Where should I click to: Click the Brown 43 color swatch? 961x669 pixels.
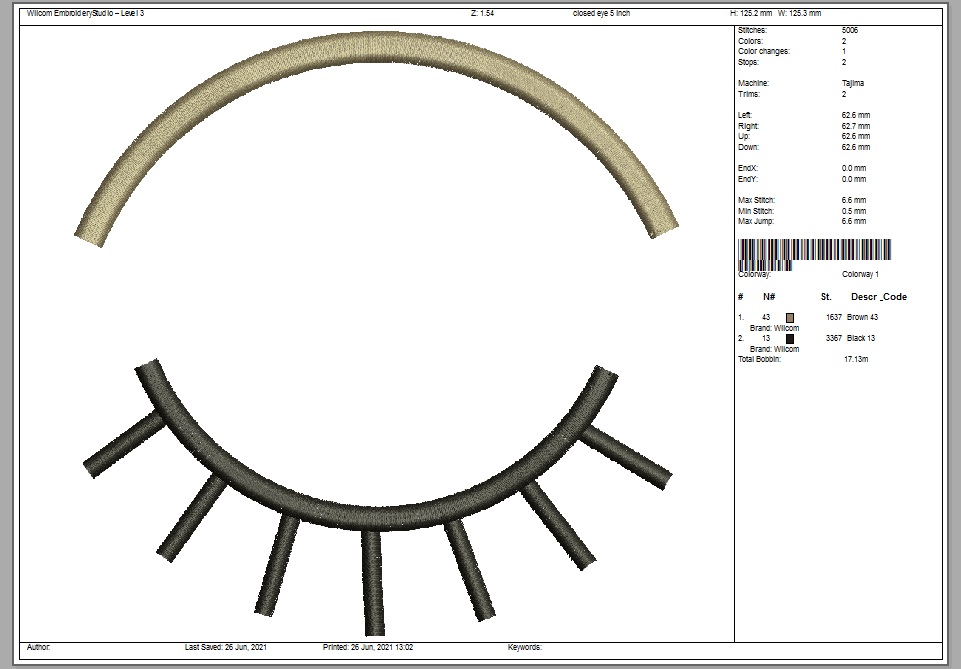(x=789, y=317)
